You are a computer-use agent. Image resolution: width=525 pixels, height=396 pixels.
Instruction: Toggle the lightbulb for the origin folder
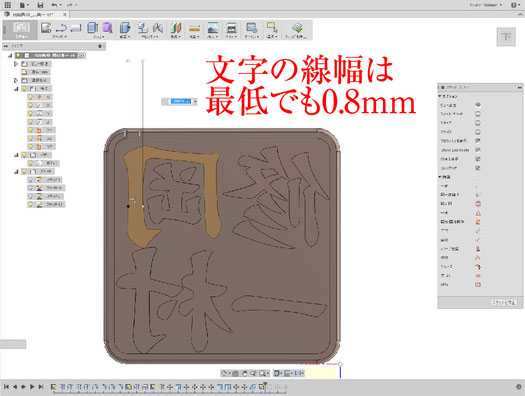24,89
